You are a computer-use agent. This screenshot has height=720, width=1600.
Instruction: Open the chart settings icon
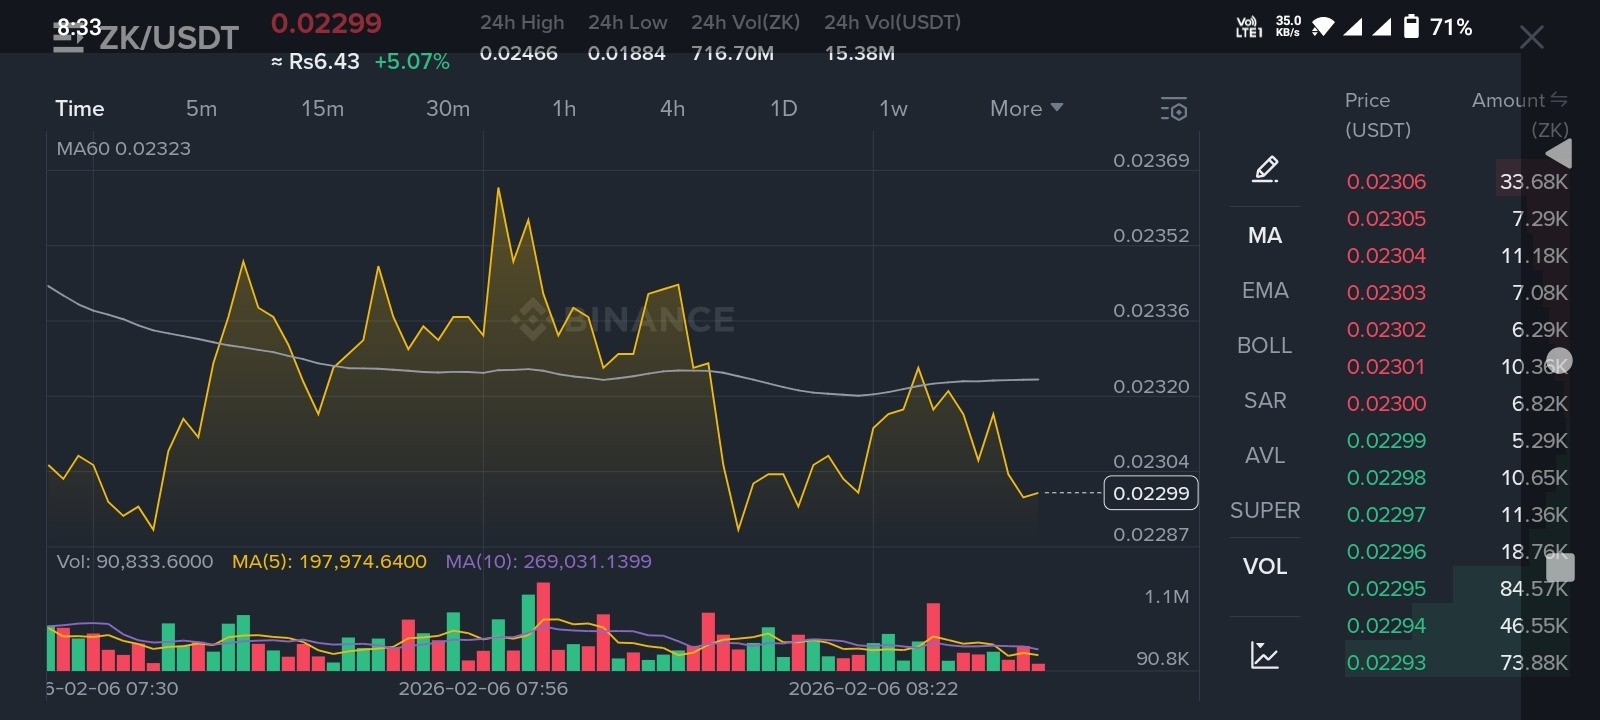click(x=1174, y=109)
